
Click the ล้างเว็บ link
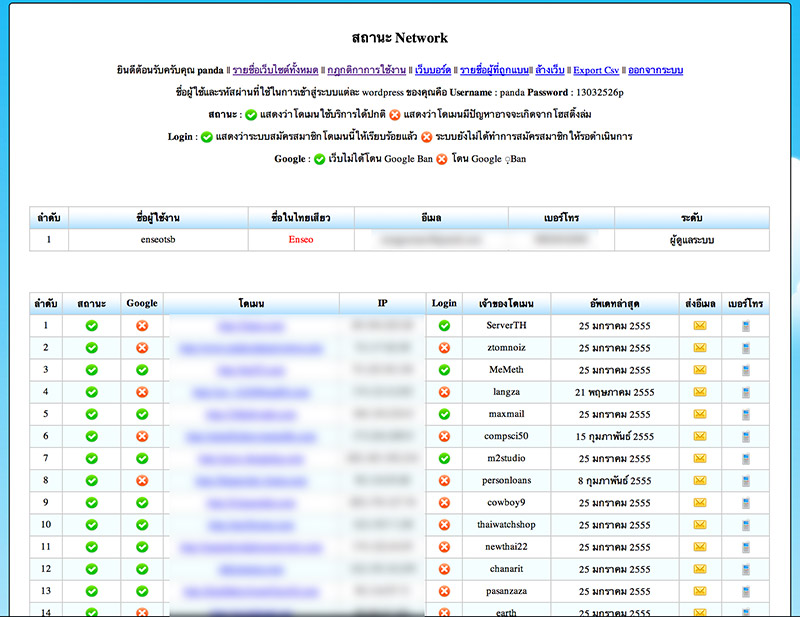[549, 71]
